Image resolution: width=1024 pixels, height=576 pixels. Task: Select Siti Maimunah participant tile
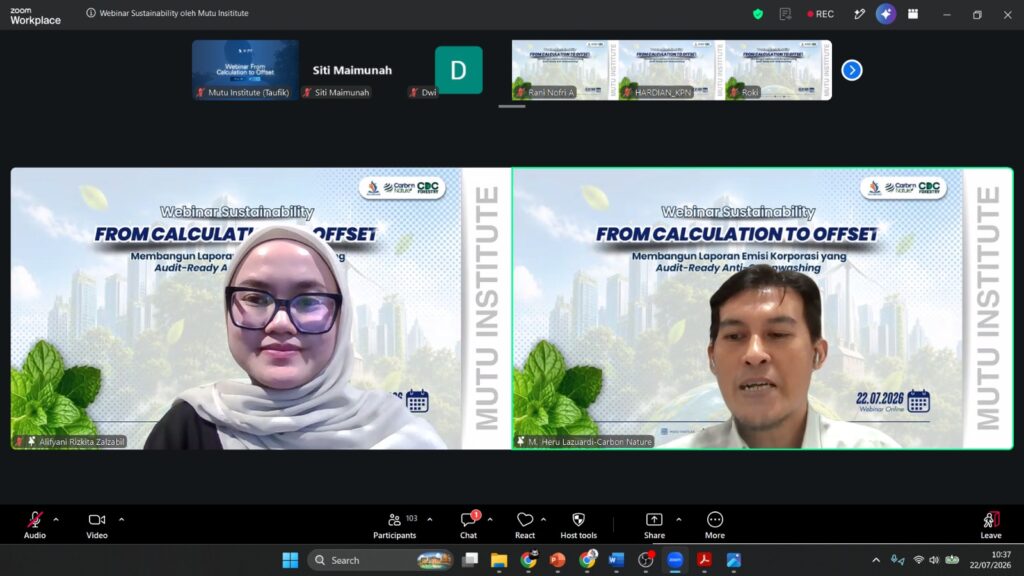pos(352,70)
